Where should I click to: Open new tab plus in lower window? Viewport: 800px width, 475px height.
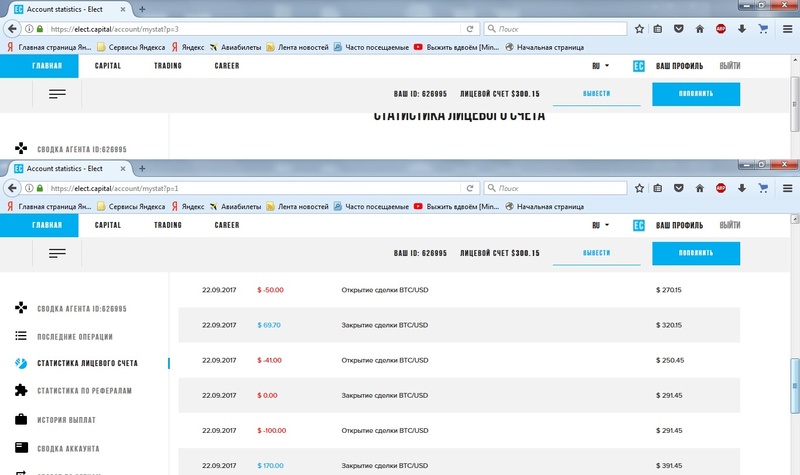[142, 168]
